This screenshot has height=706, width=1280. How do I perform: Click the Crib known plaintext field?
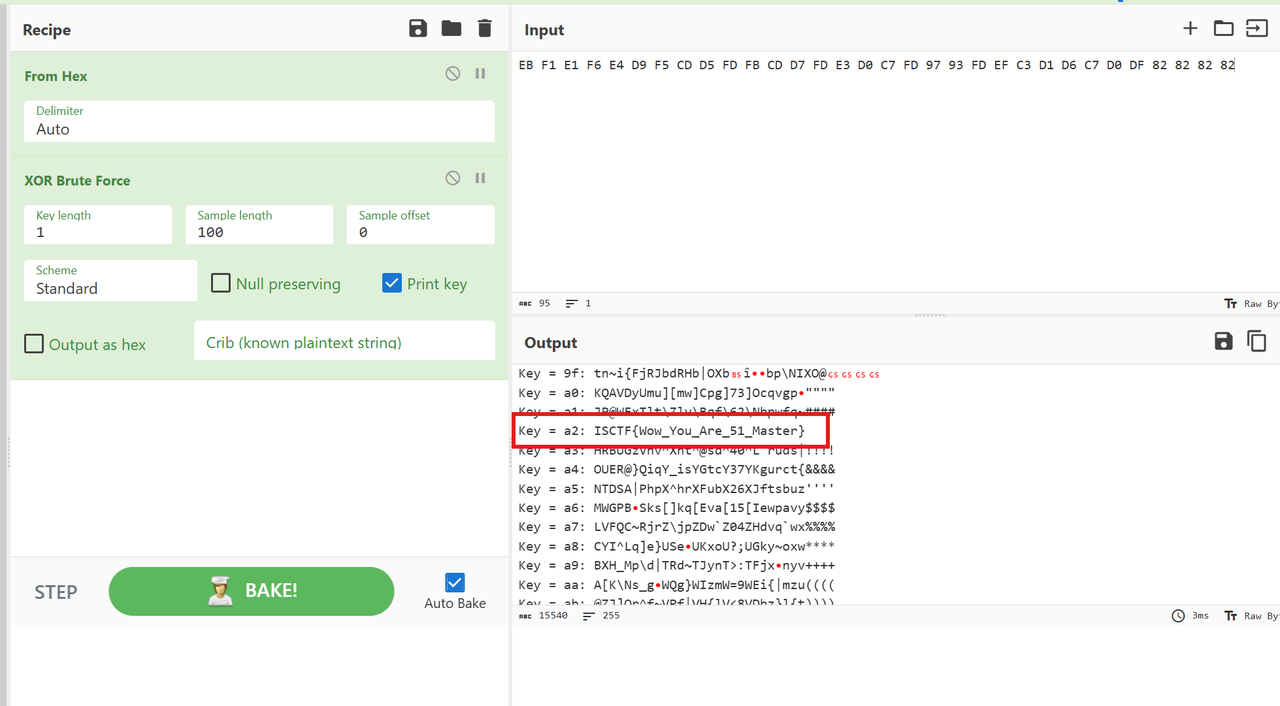(x=344, y=342)
